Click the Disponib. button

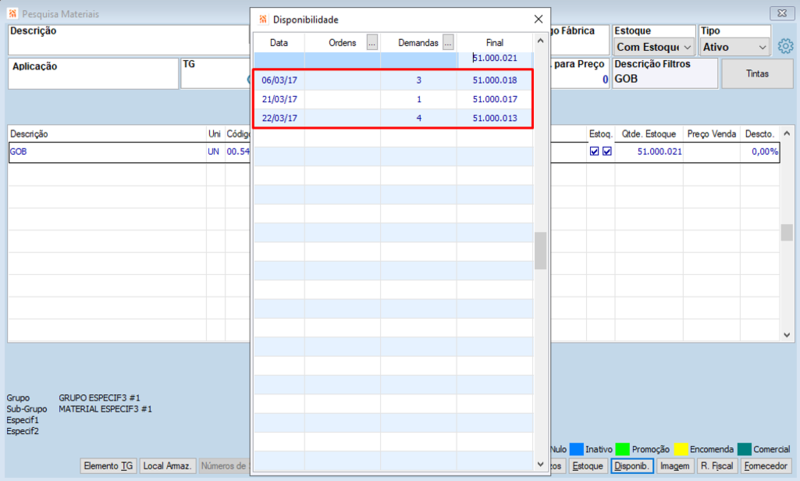coord(632,466)
